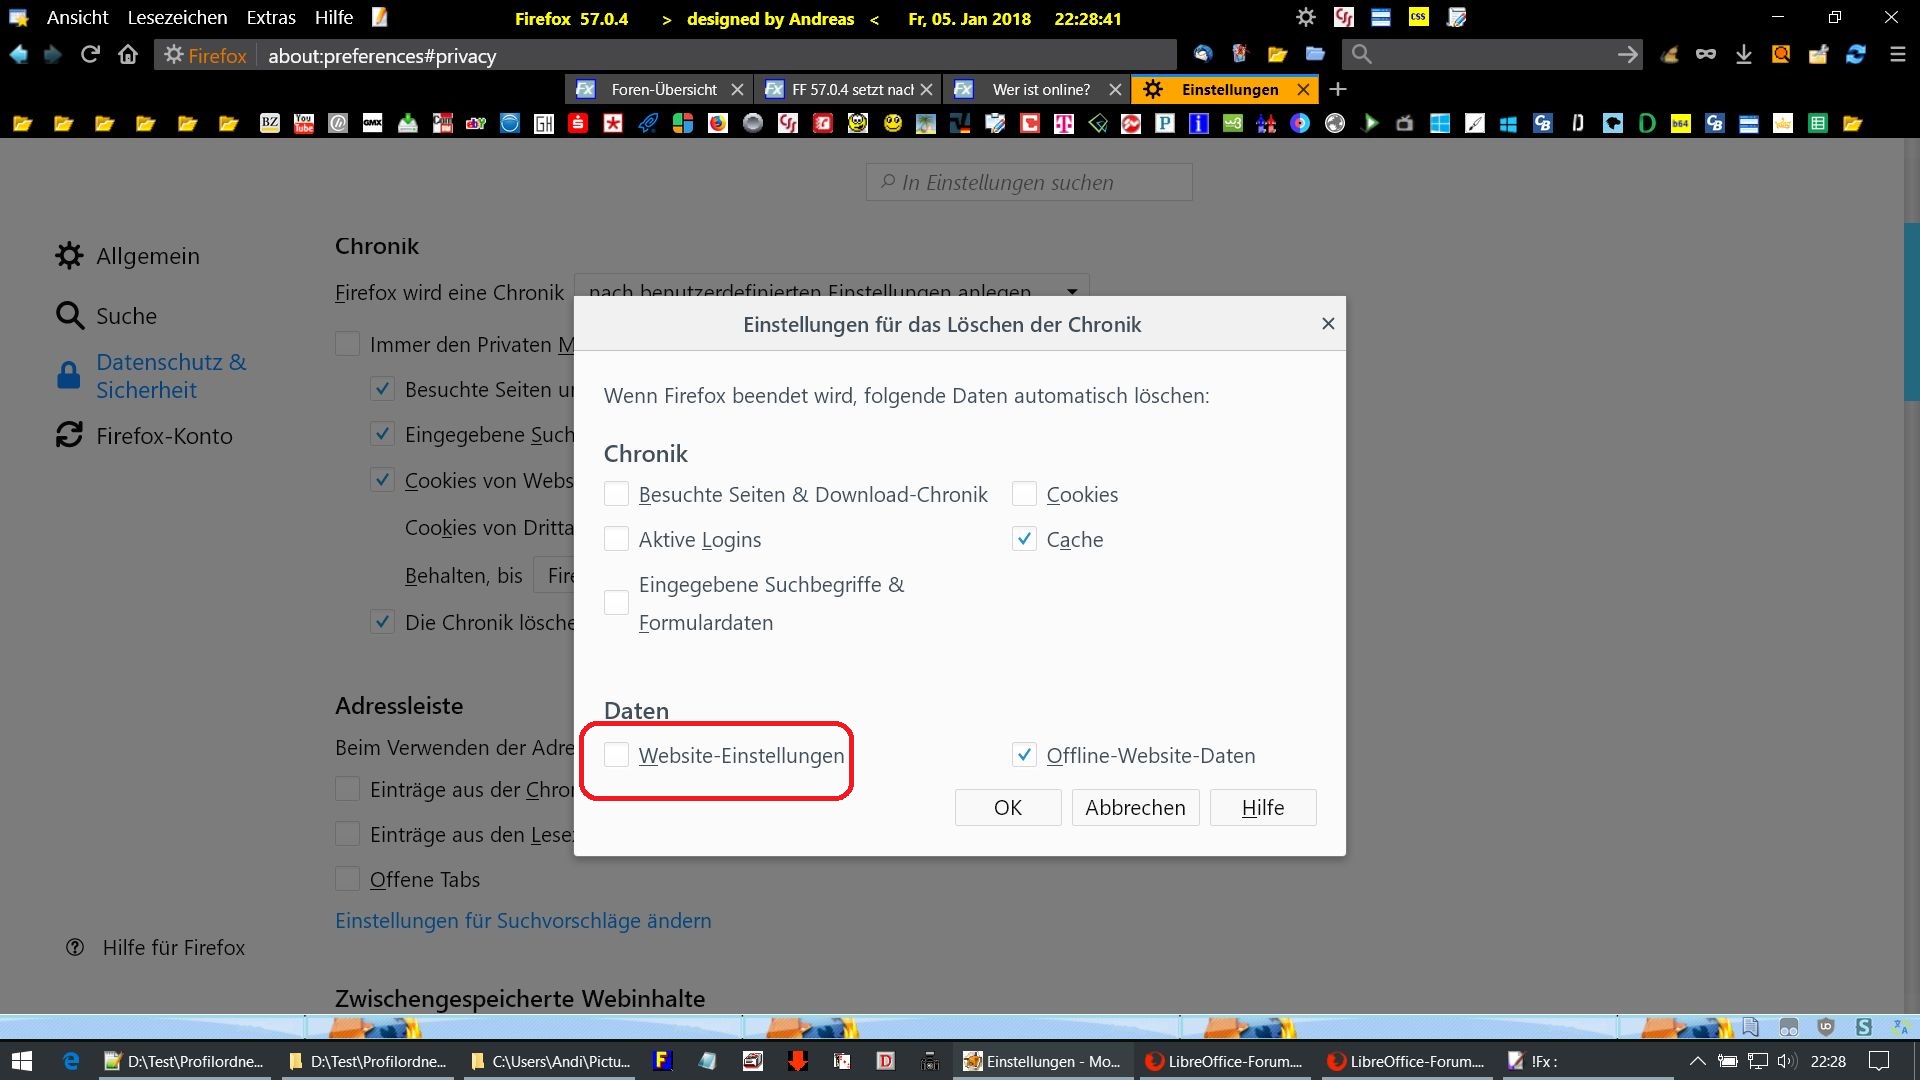Screen dimensions: 1920x1080
Task: Check the Aktive Logins checkbox
Action: [x=617, y=540]
